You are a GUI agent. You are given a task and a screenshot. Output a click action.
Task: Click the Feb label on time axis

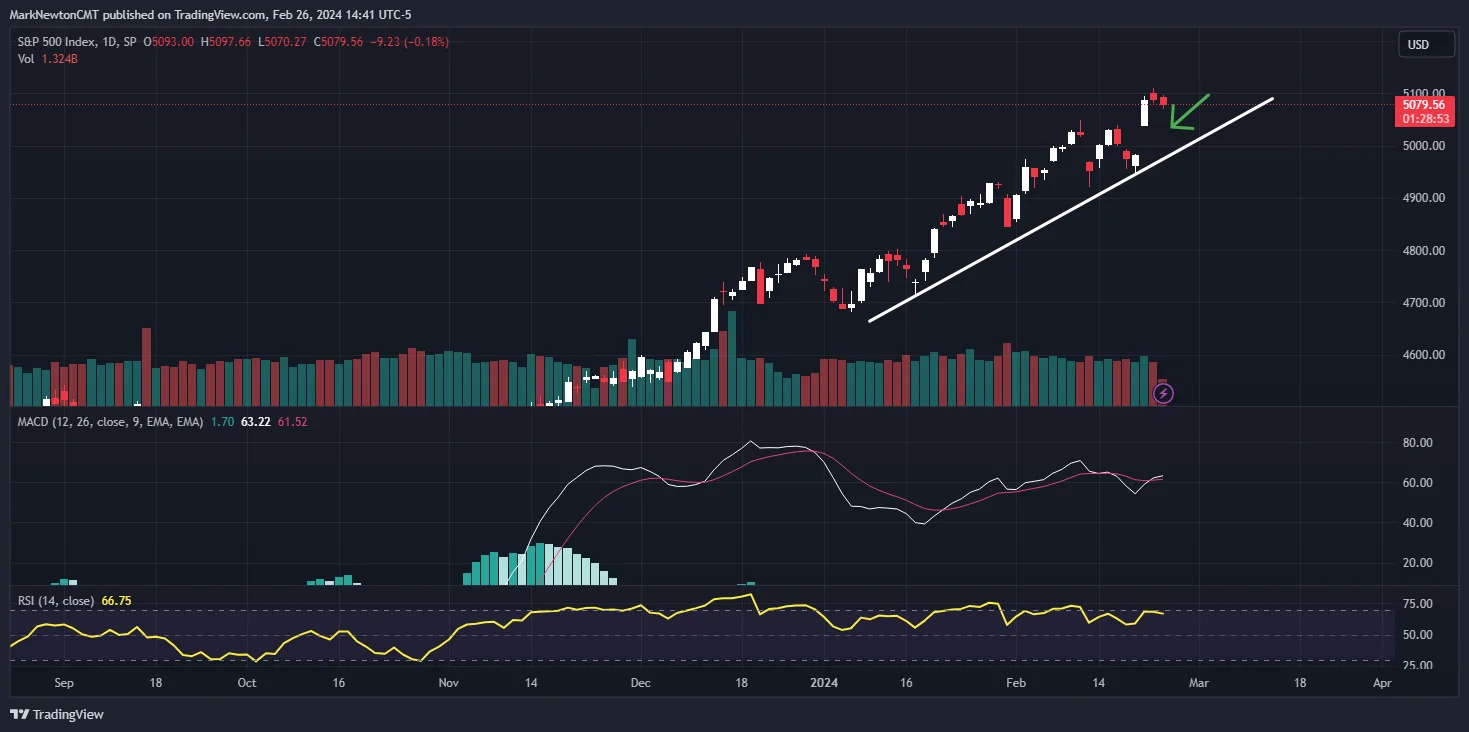coord(1015,683)
